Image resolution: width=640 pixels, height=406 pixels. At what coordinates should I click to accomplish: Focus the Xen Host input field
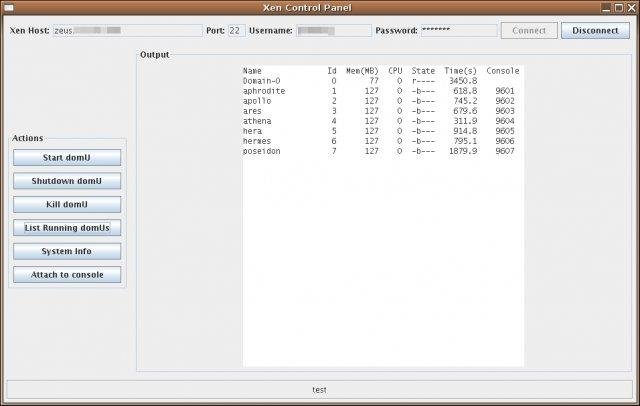pyautogui.click(x=127, y=31)
